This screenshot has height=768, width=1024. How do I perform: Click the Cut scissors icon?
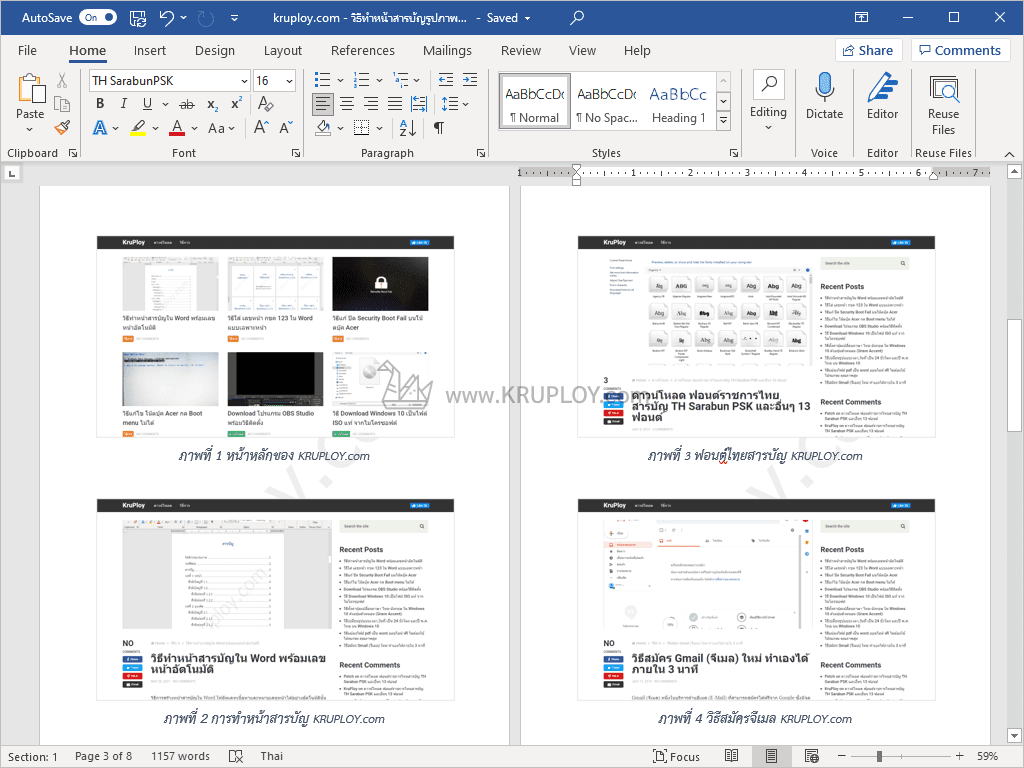[x=62, y=80]
